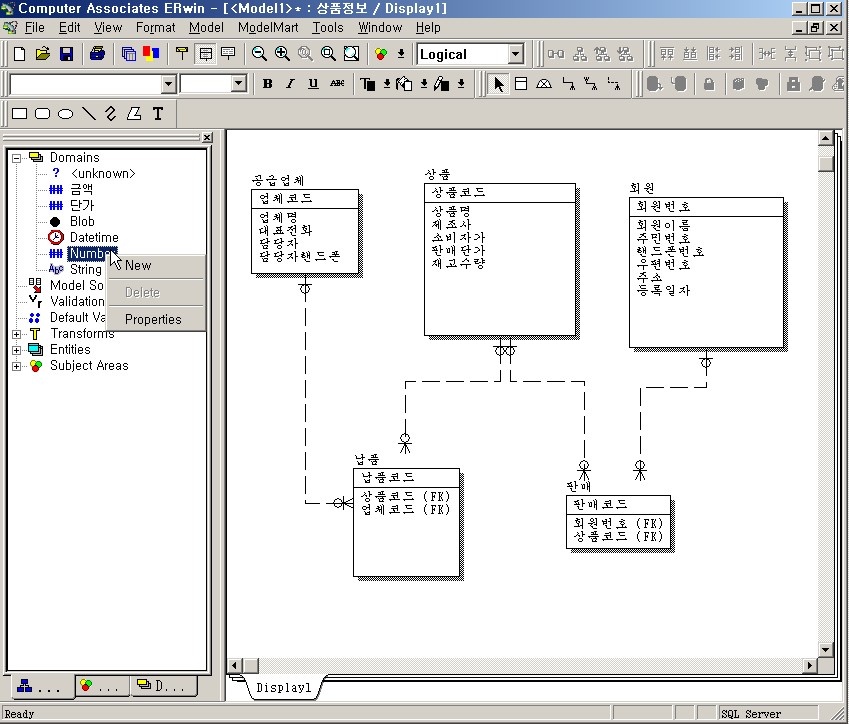
Task: Select the 상품 entity's 상품코드 key
Action: click(459, 192)
